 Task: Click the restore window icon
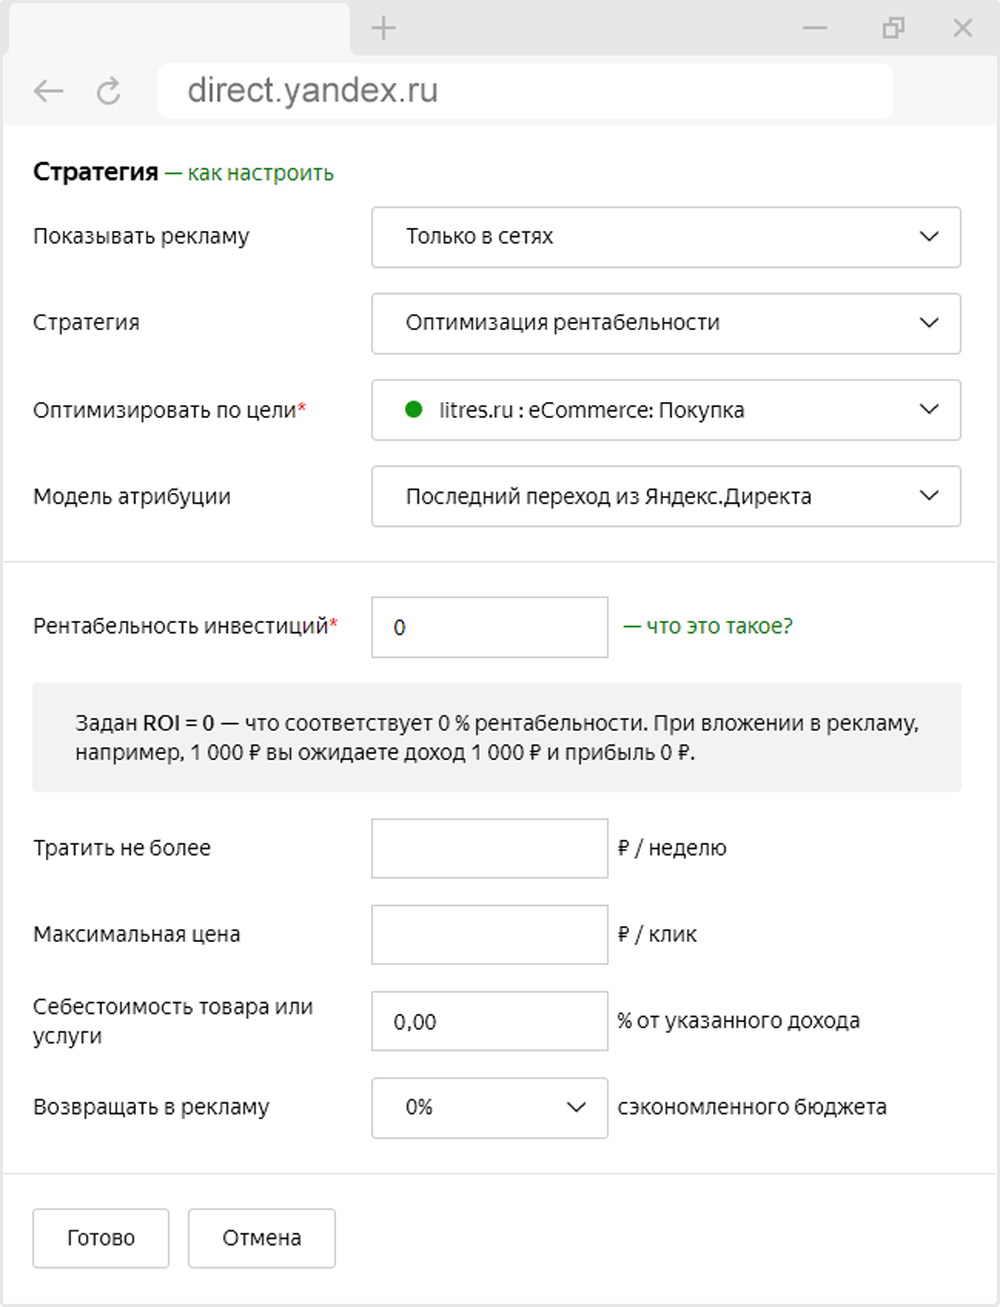tap(893, 28)
